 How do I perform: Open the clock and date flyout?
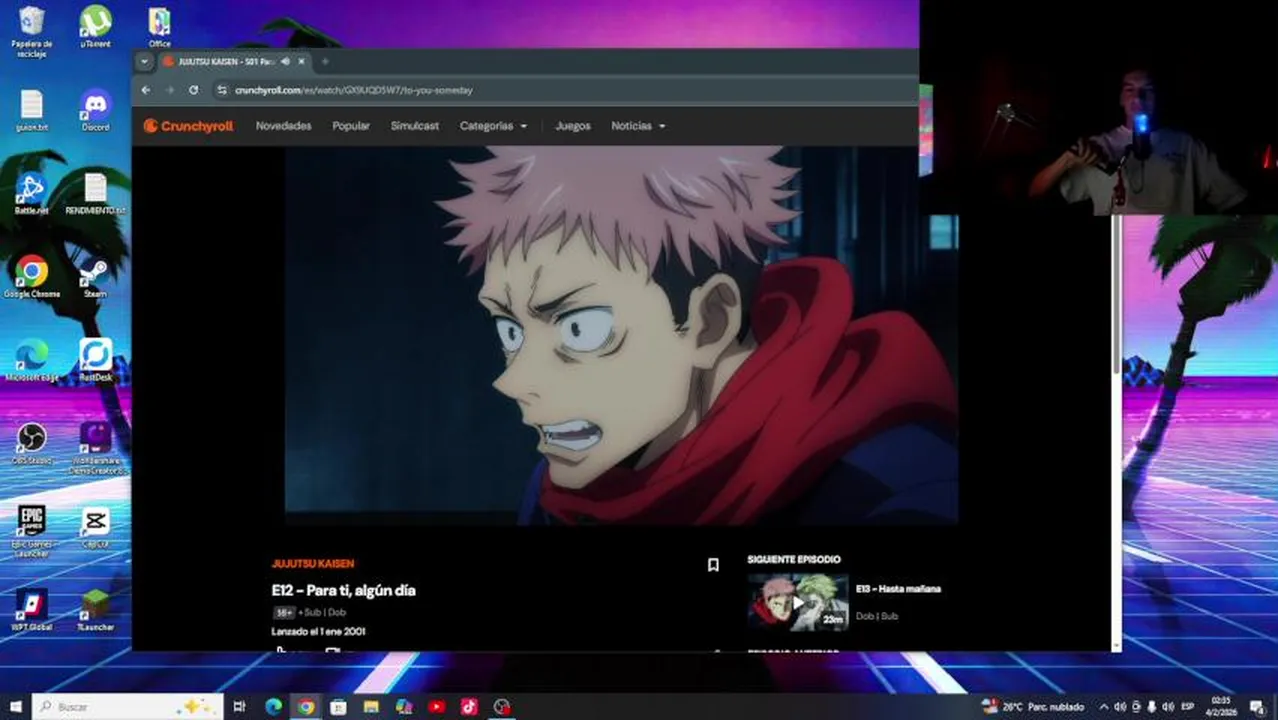pos(1222,707)
